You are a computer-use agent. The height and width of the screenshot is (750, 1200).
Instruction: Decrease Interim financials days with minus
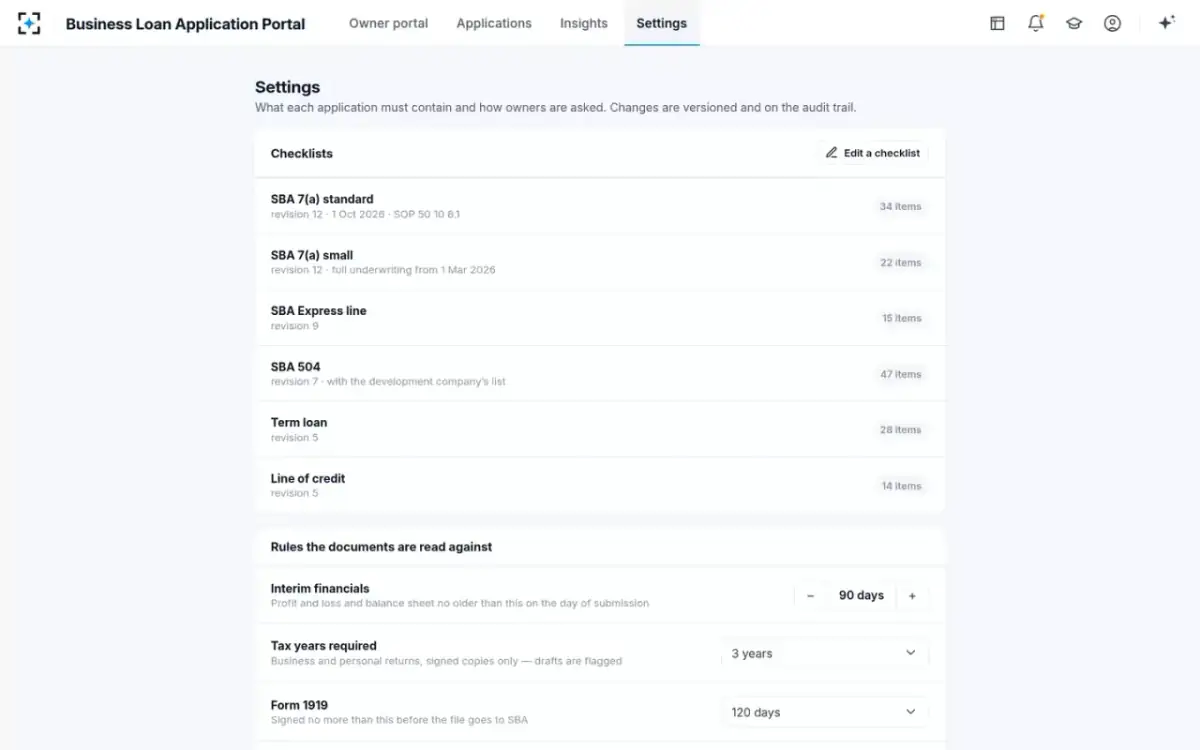coord(811,596)
